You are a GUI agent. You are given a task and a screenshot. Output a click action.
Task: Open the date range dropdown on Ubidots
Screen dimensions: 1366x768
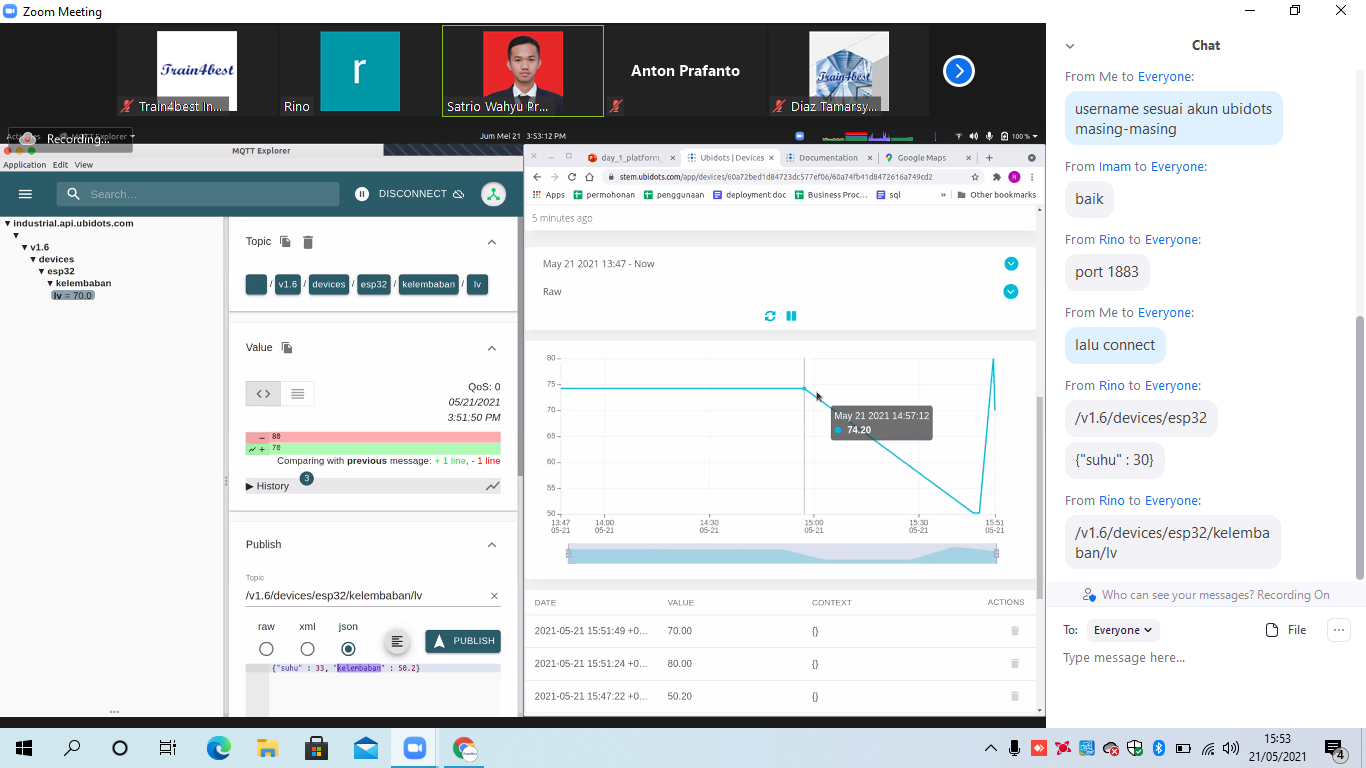tap(1010, 264)
